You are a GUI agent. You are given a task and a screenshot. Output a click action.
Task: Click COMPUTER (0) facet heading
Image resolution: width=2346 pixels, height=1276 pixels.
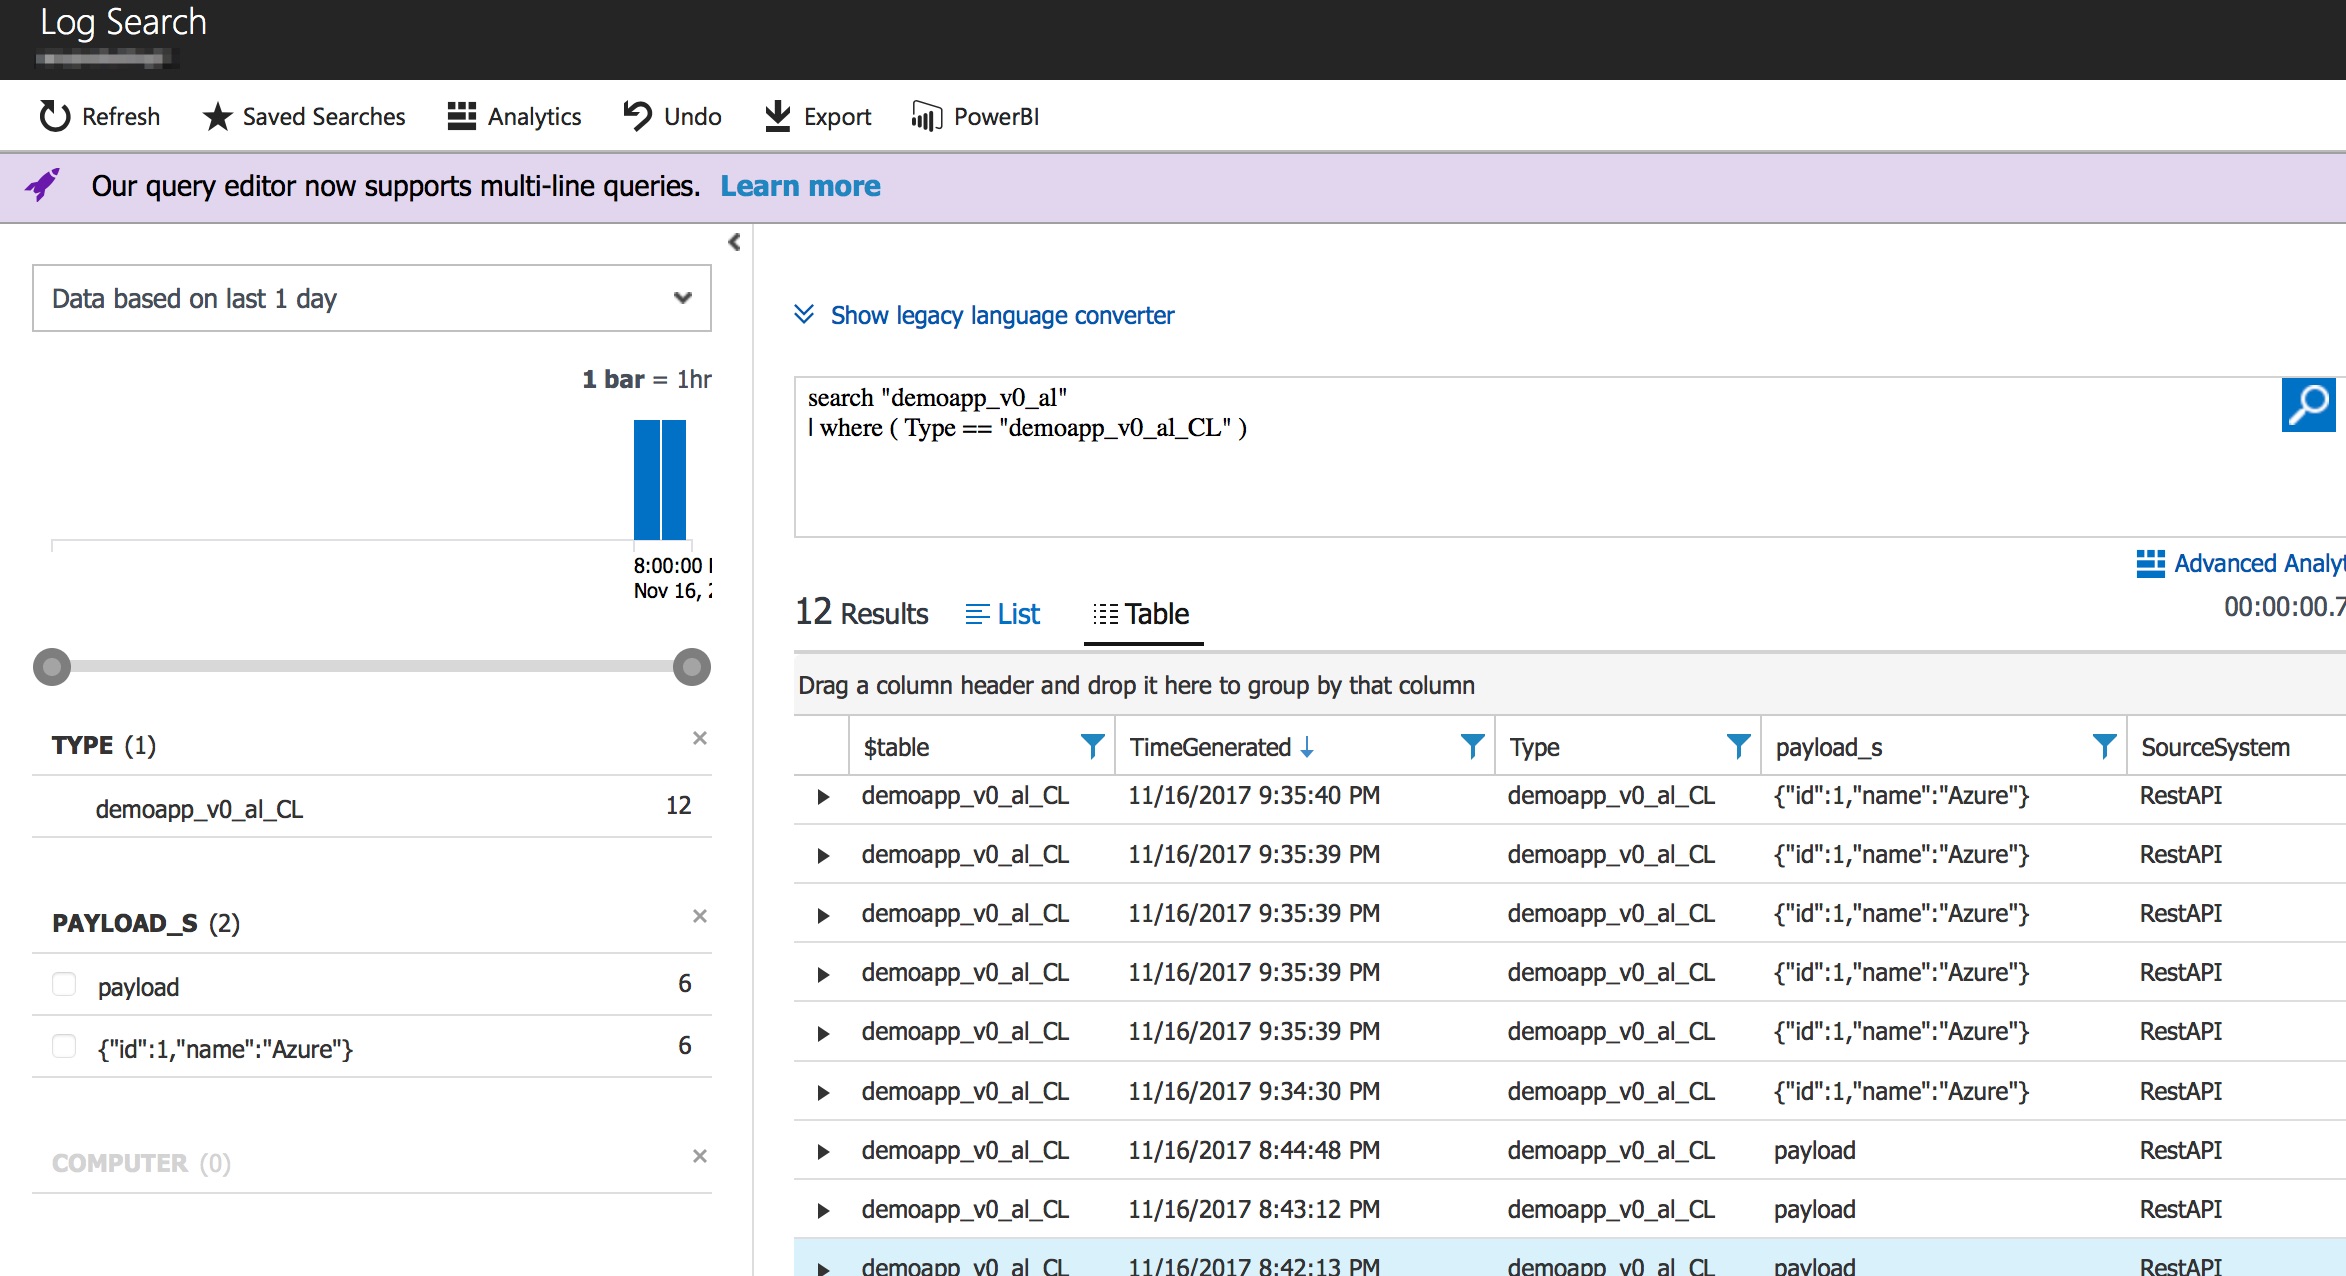[141, 1163]
